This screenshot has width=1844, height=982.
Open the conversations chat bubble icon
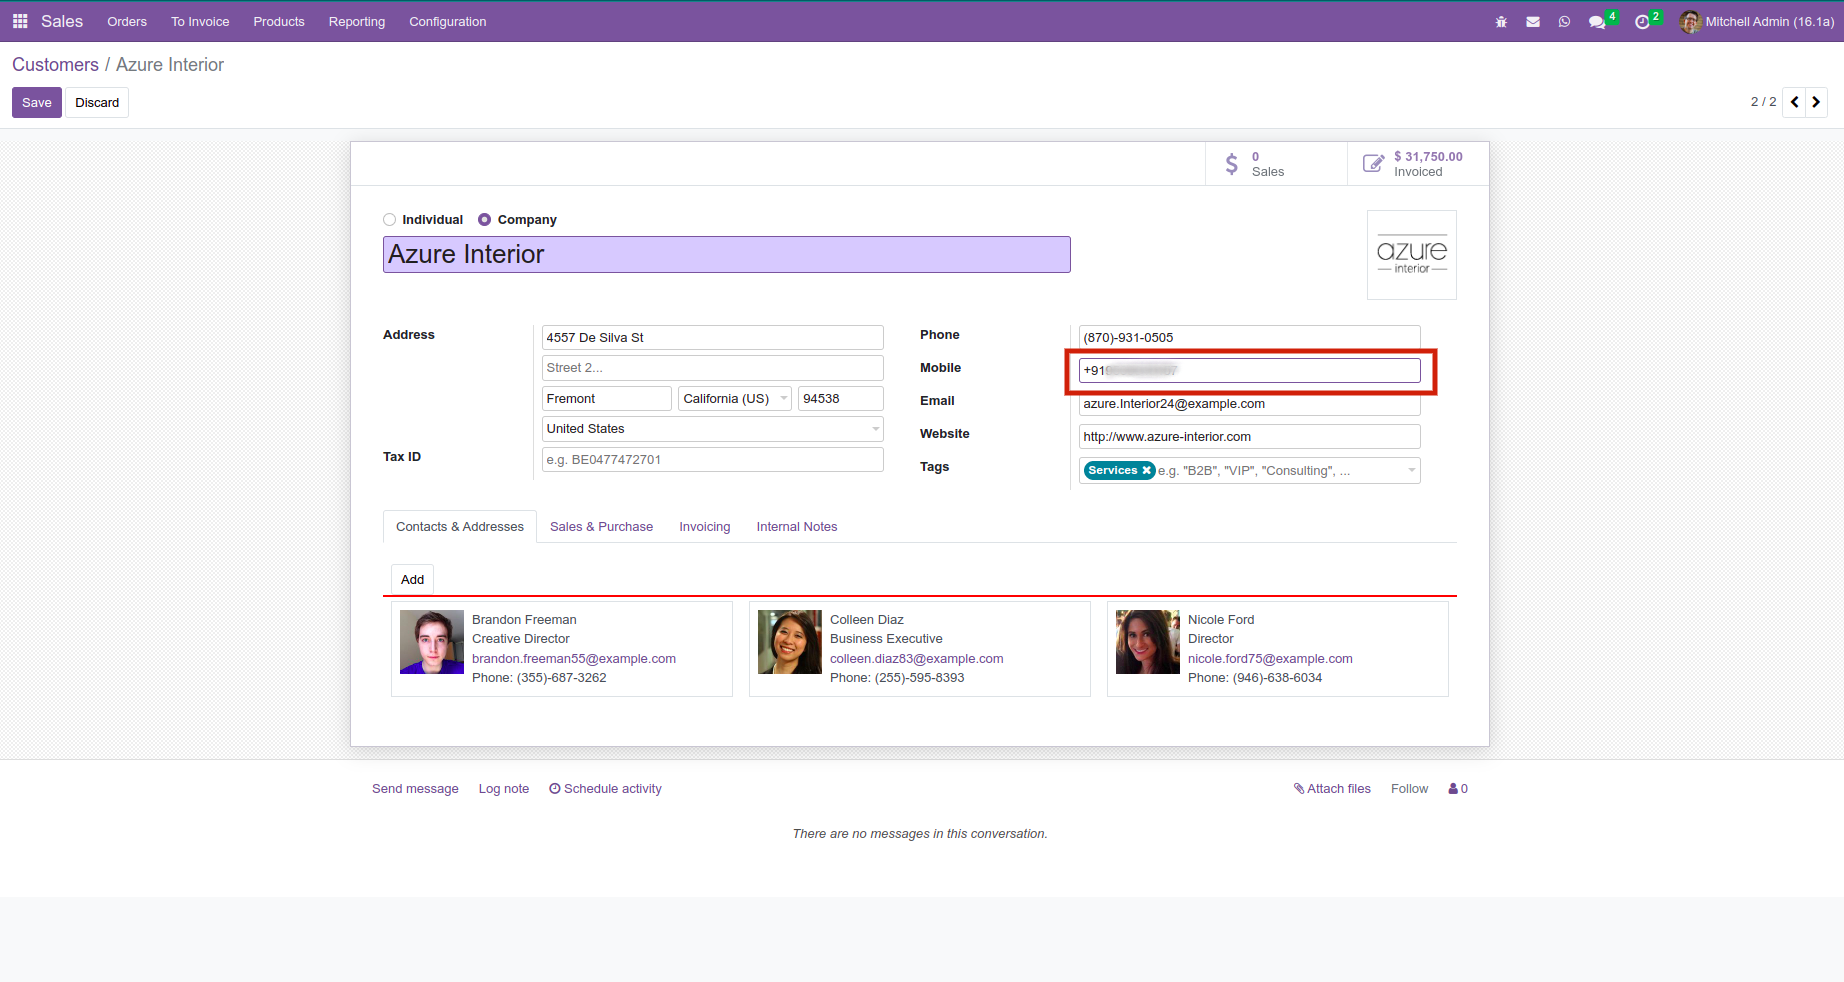pos(1597,22)
